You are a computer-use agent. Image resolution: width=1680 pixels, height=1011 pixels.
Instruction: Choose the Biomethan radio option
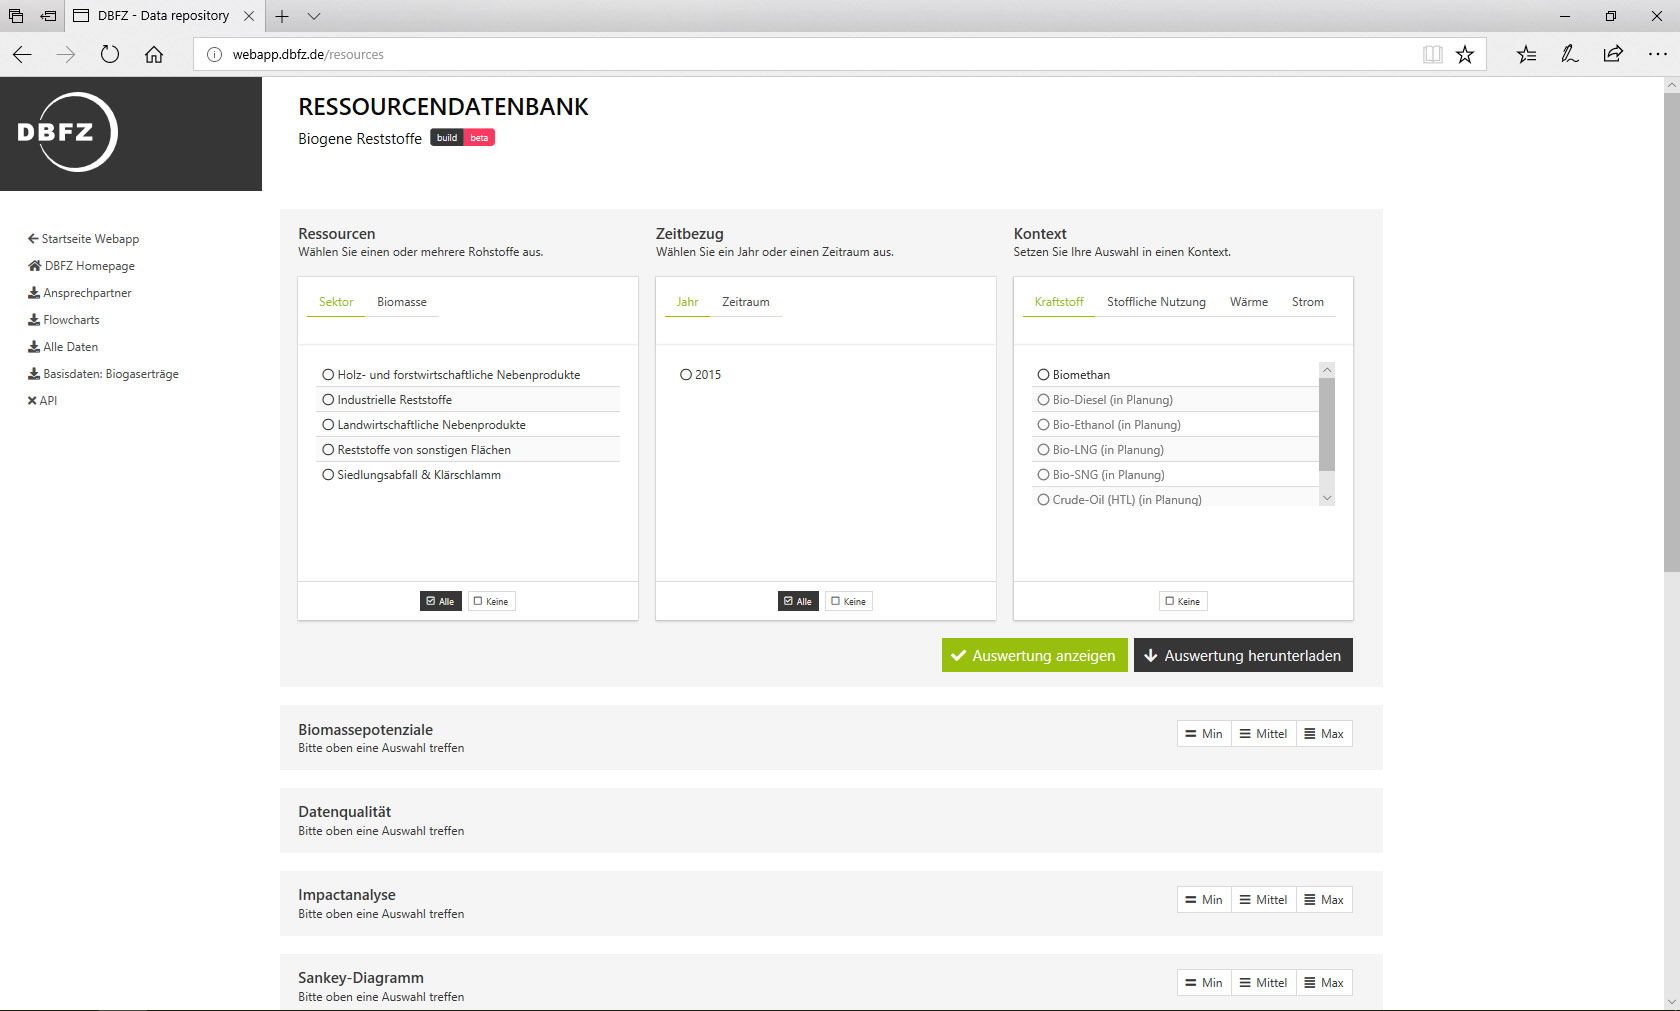coord(1043,375)
